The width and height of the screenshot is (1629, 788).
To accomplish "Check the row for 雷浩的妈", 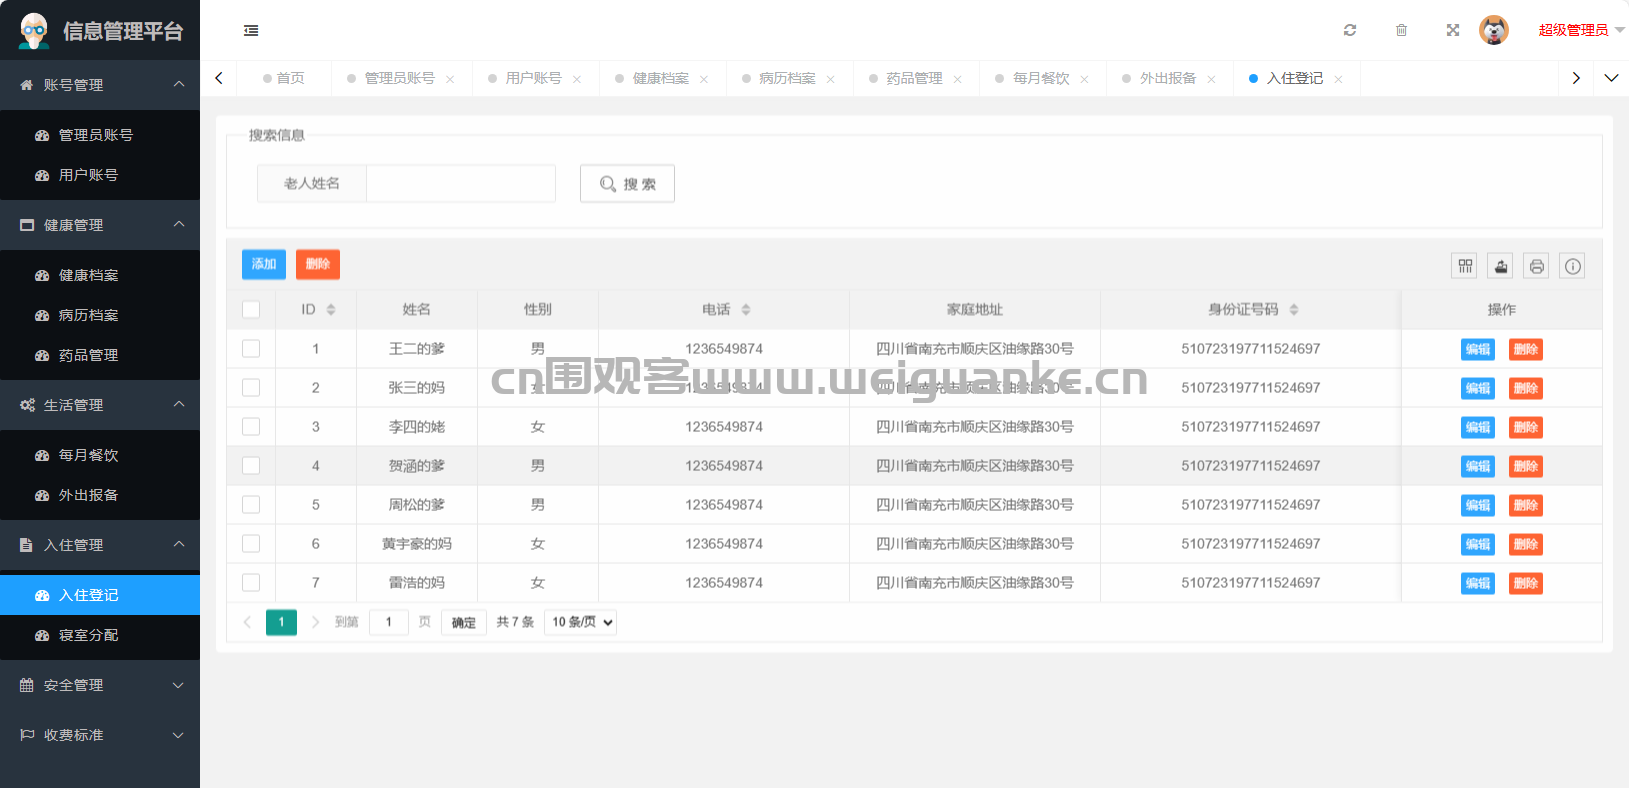I will [251, 583].
